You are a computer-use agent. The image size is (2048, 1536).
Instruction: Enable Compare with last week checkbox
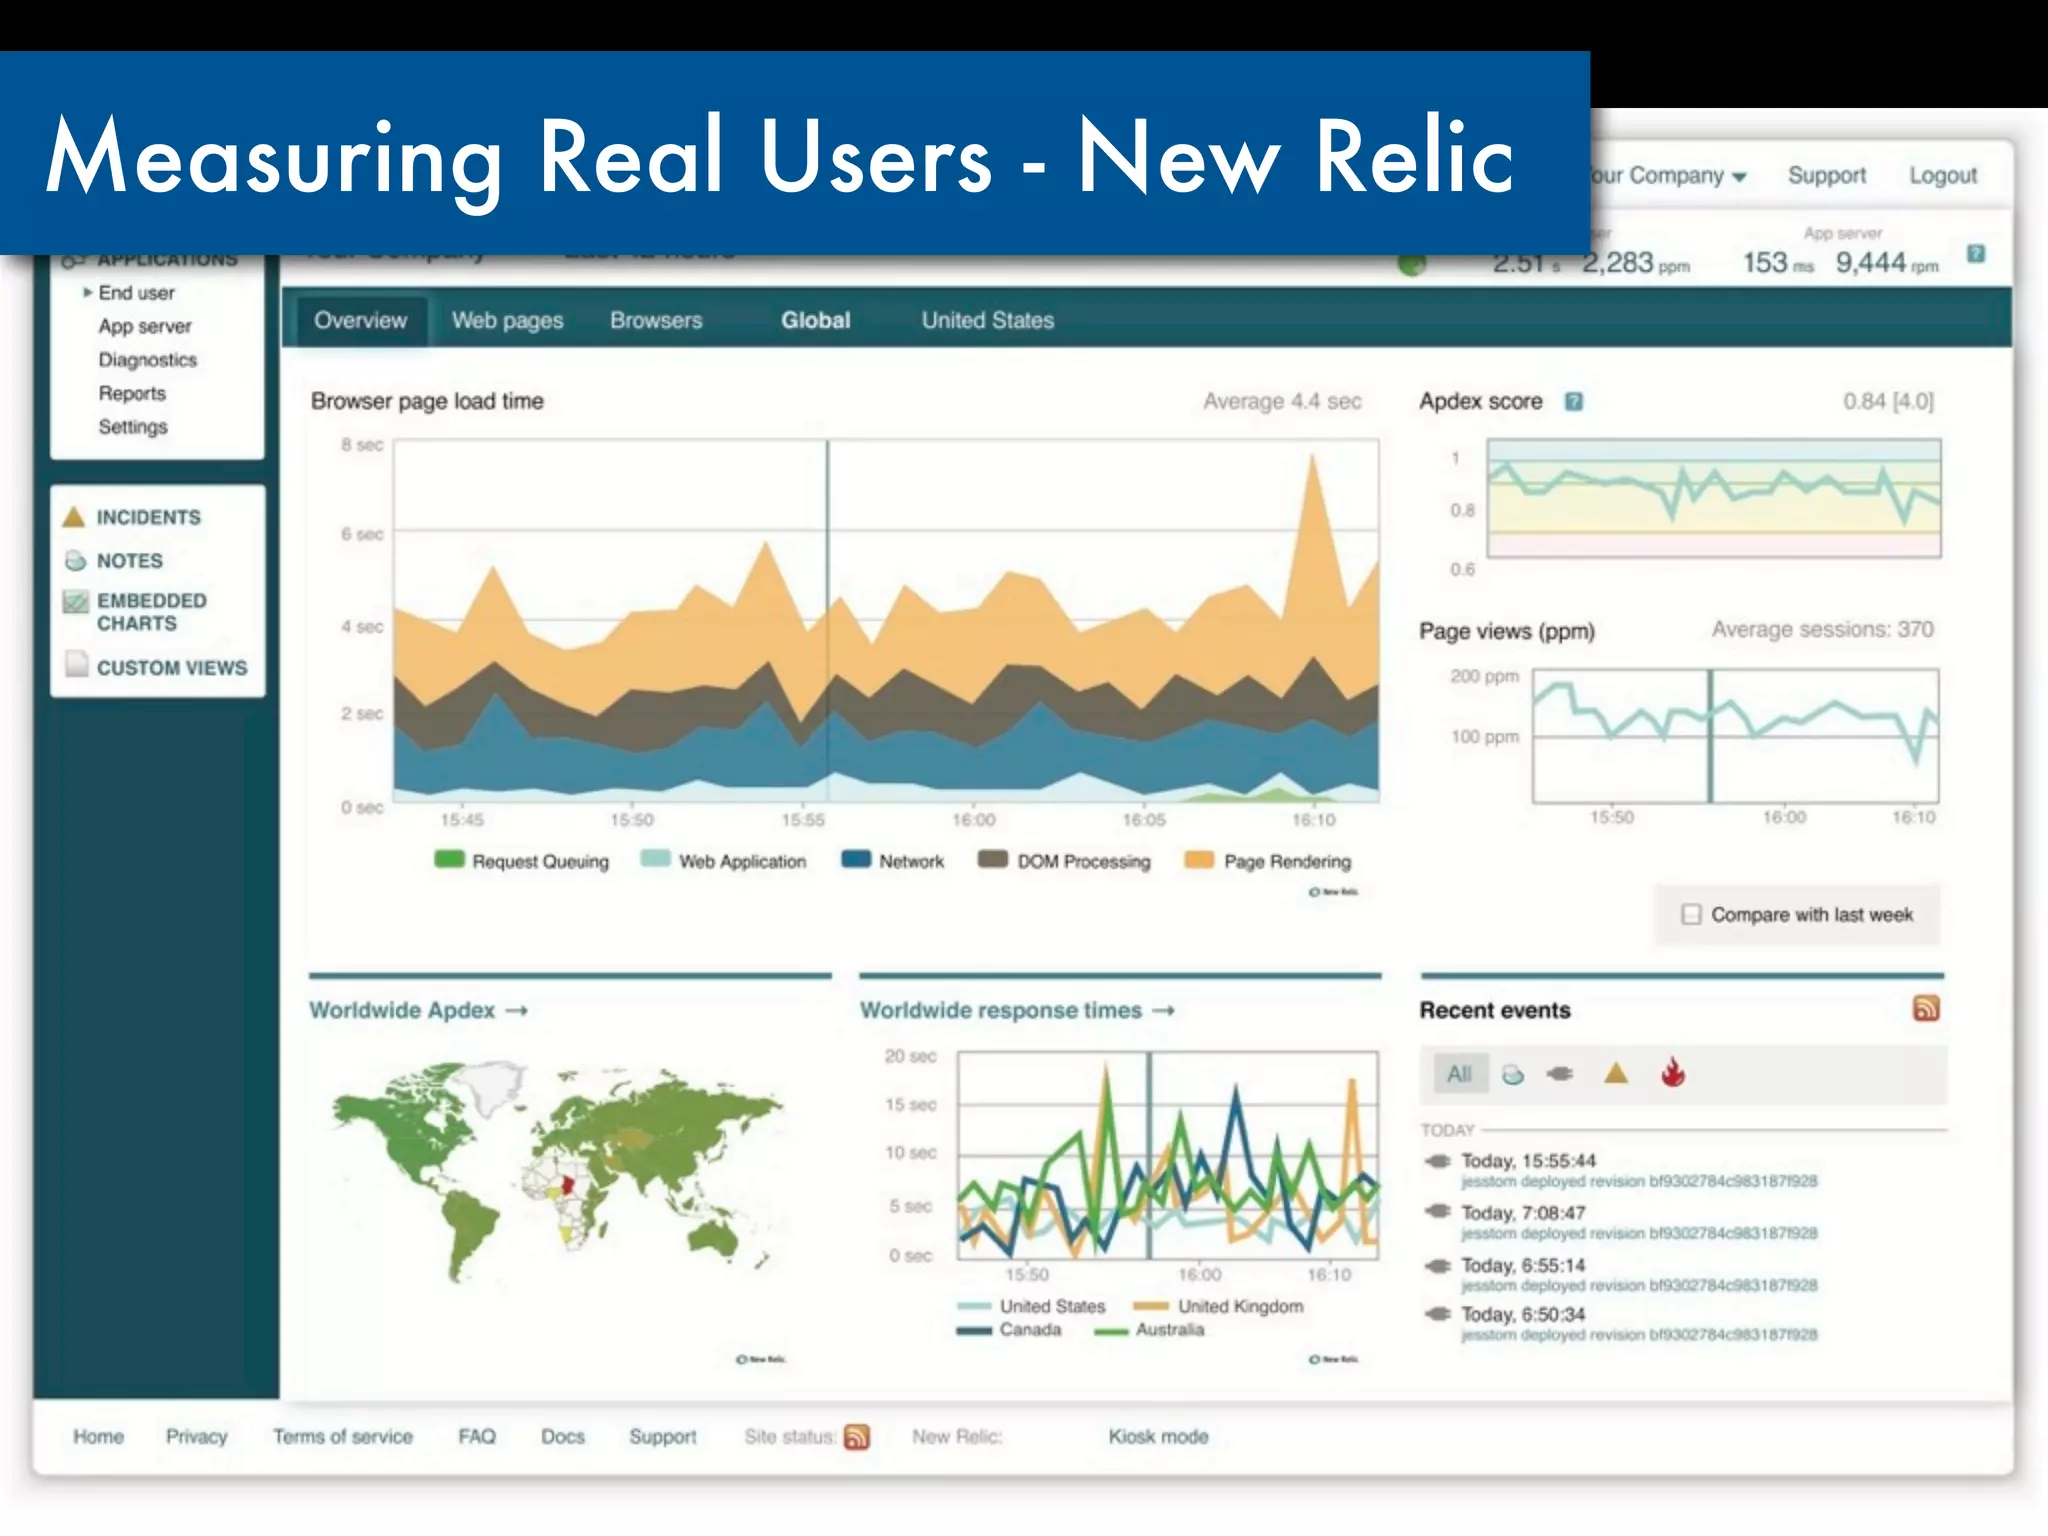point(1691,914)
